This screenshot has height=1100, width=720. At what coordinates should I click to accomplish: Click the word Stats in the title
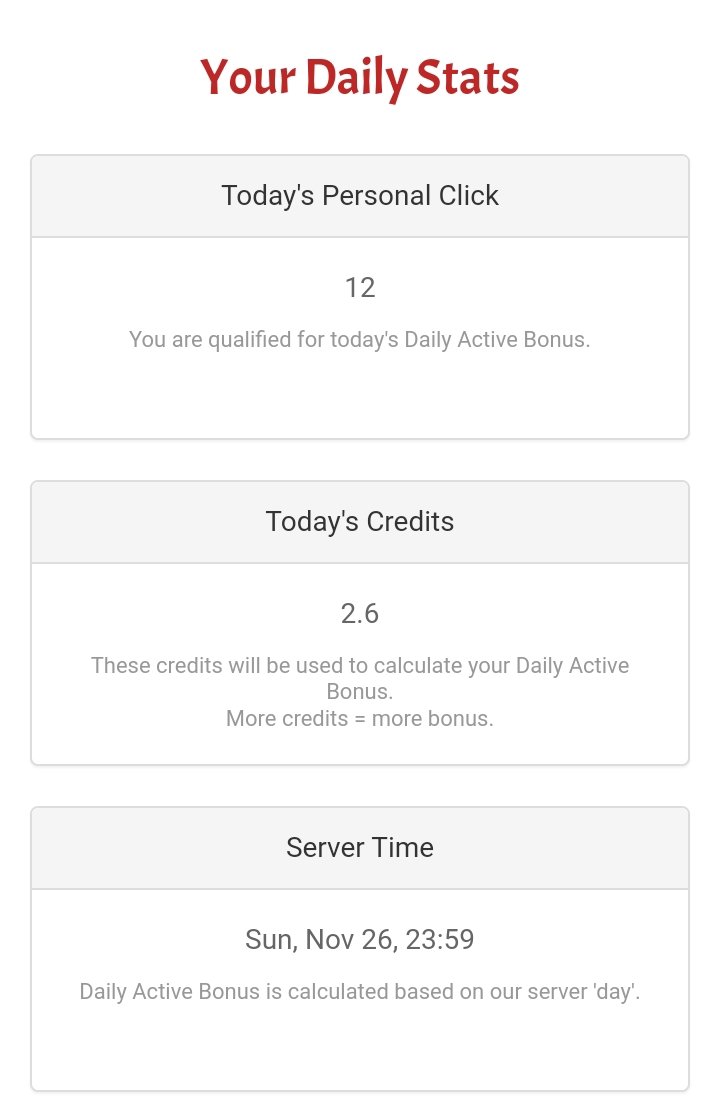[x=468, y=77]
